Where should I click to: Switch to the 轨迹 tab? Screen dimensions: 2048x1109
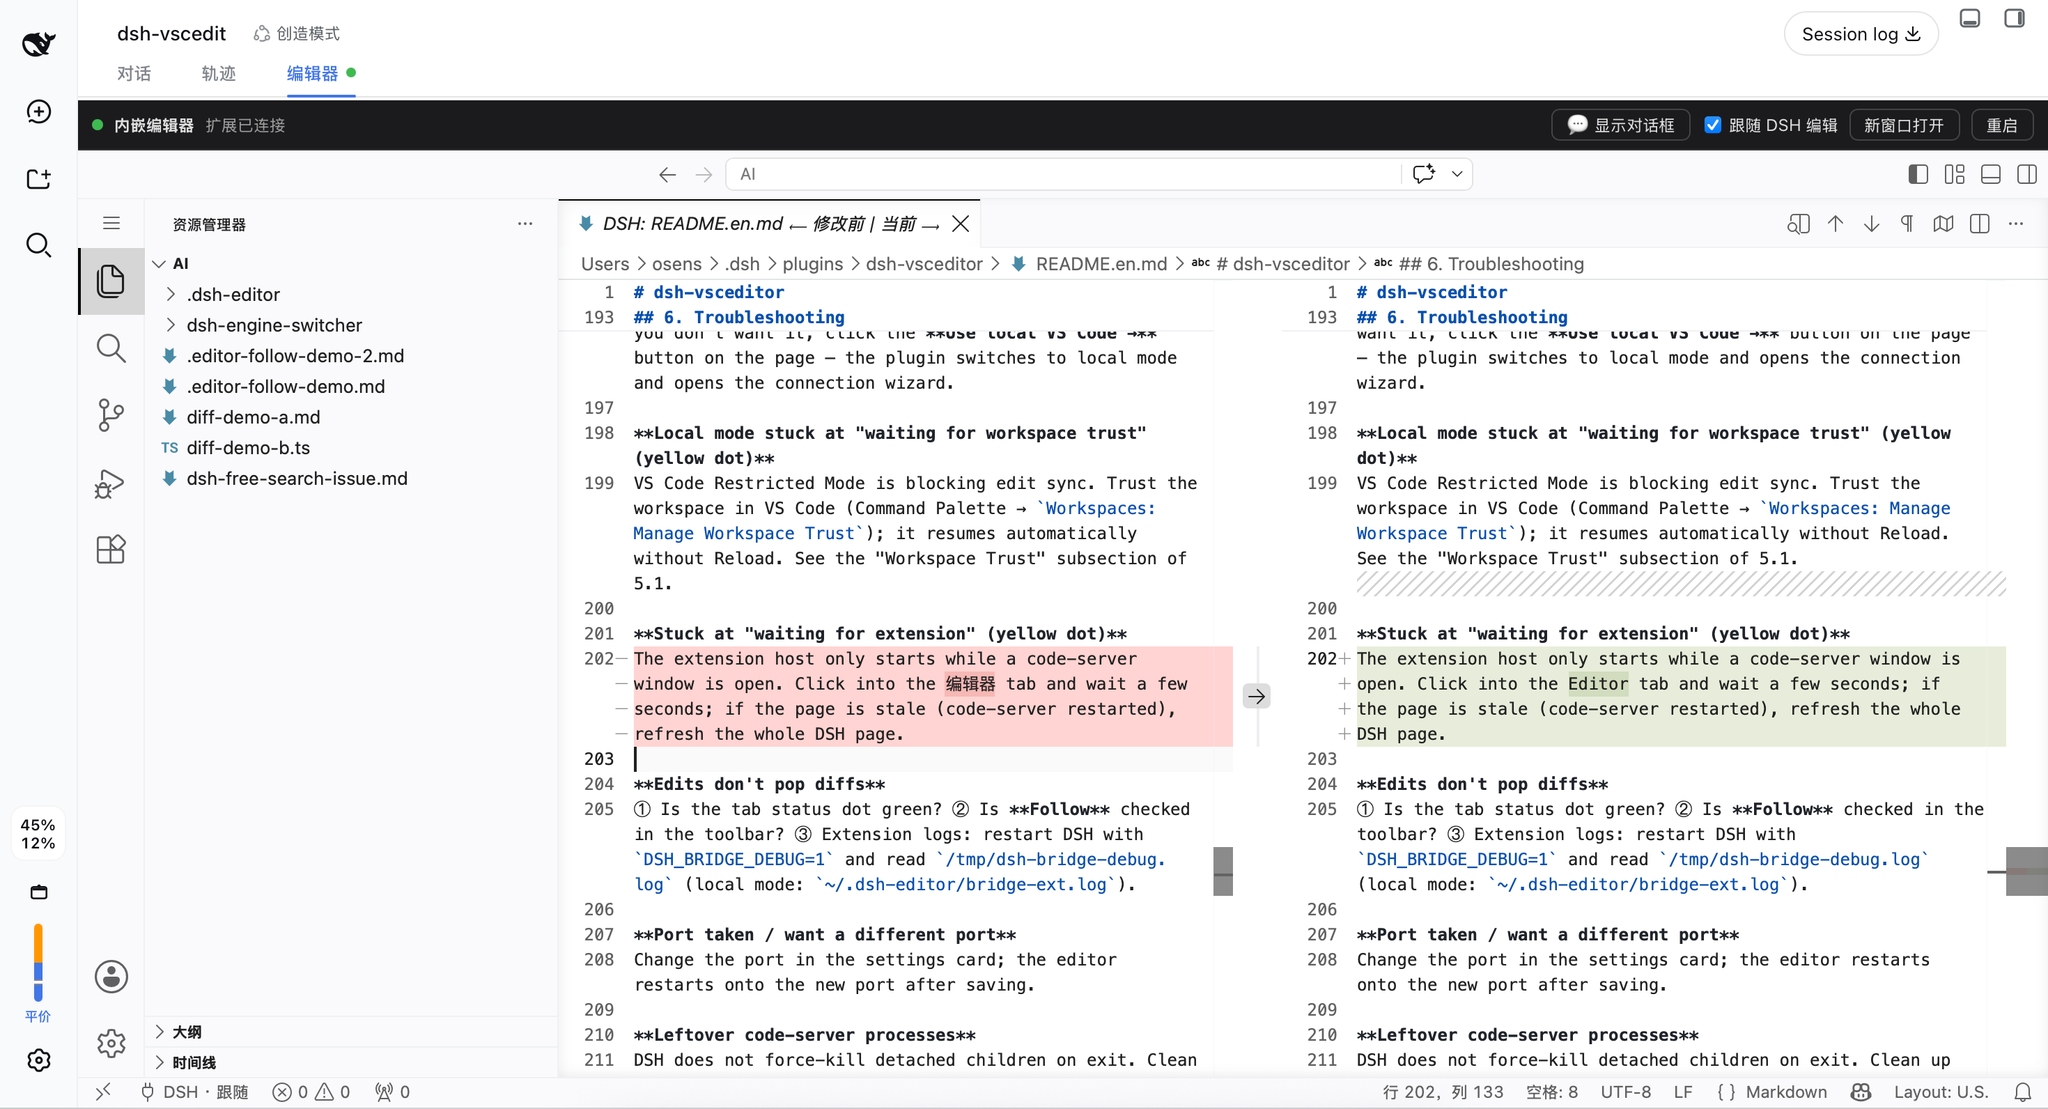coord(218,73)
